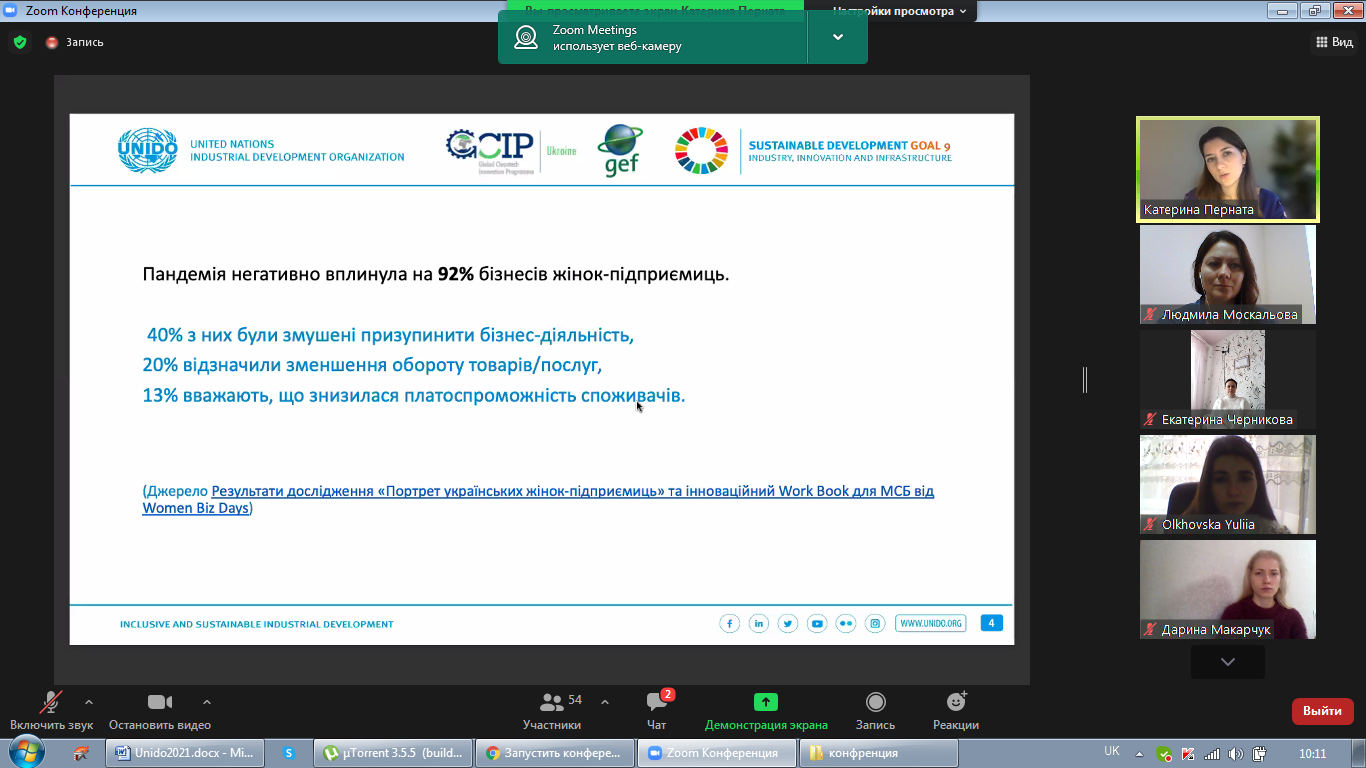Click the Record button icon

click(875, 702)
